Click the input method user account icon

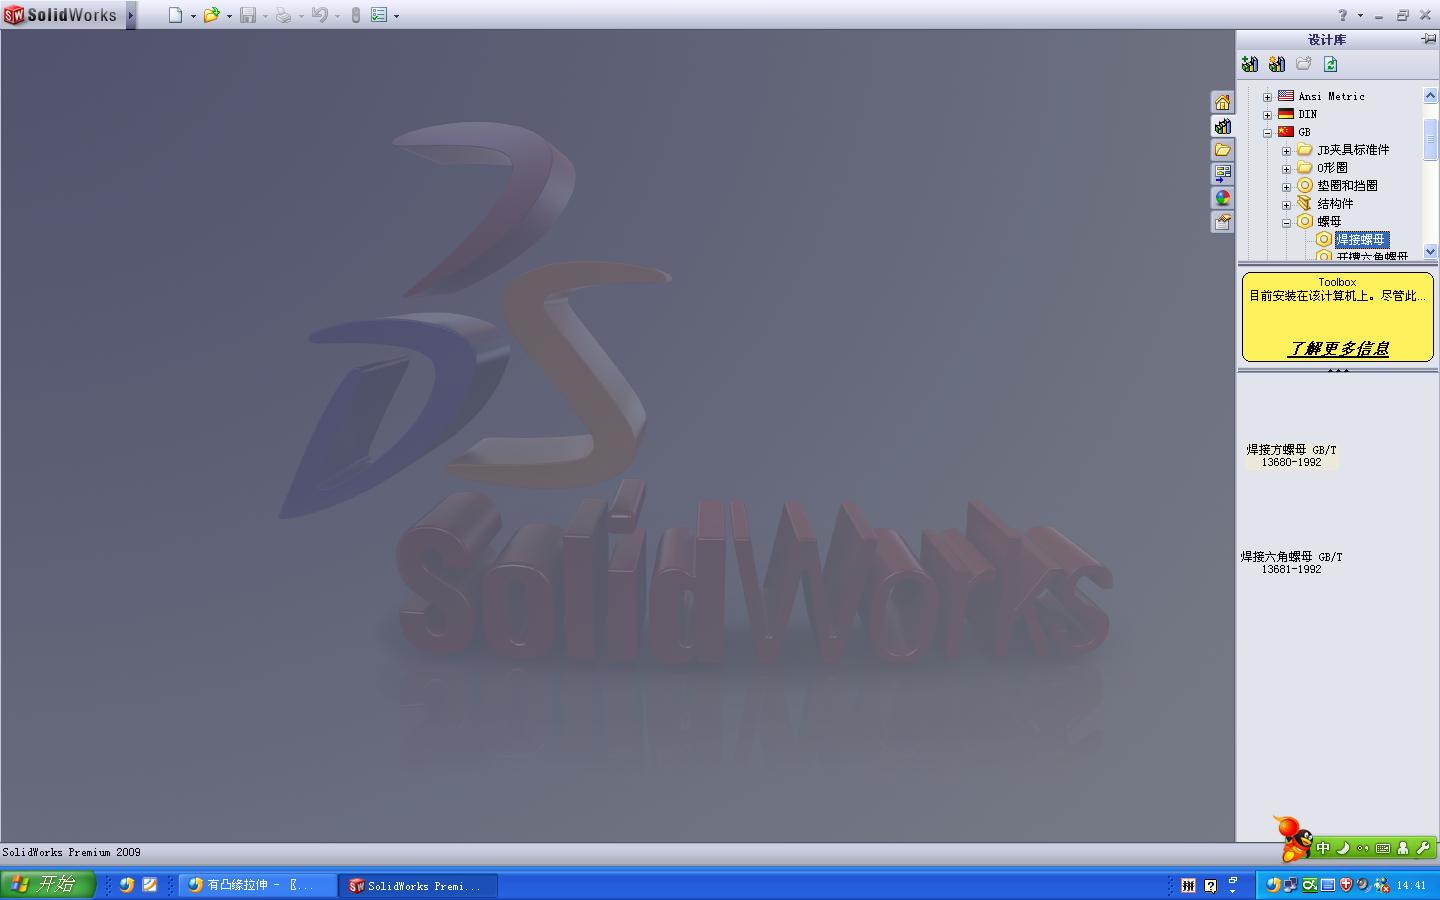tap(1403, 848)
